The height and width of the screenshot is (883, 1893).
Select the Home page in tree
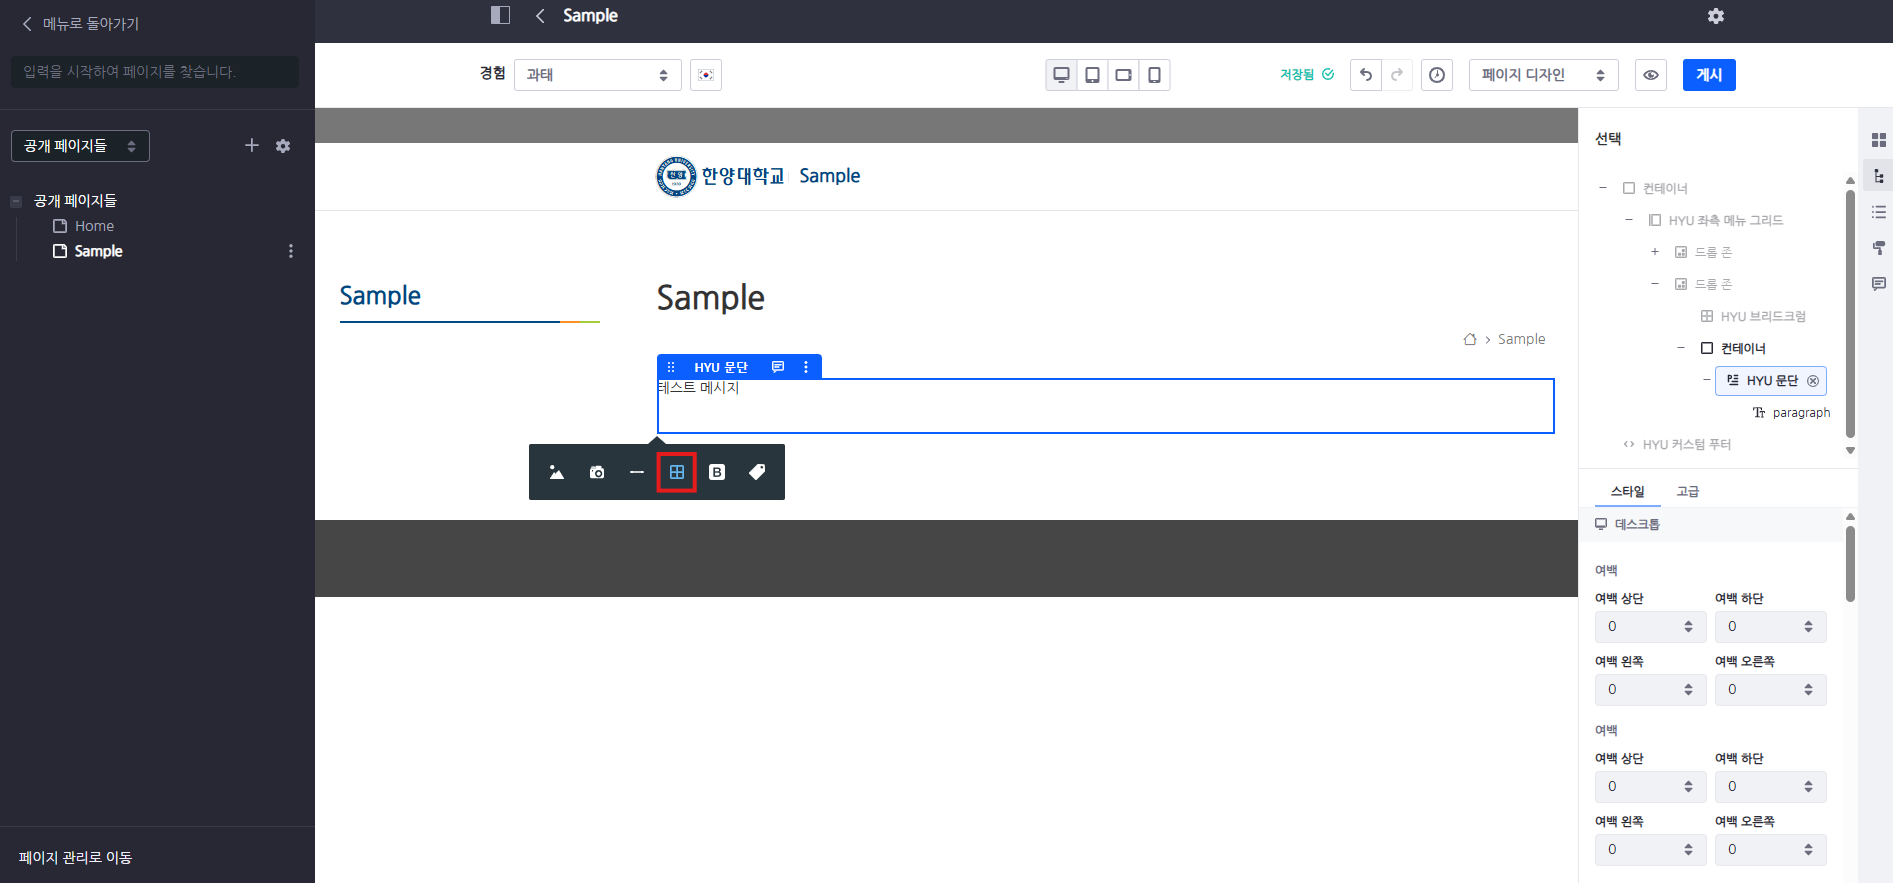click(x=94, y=226)
